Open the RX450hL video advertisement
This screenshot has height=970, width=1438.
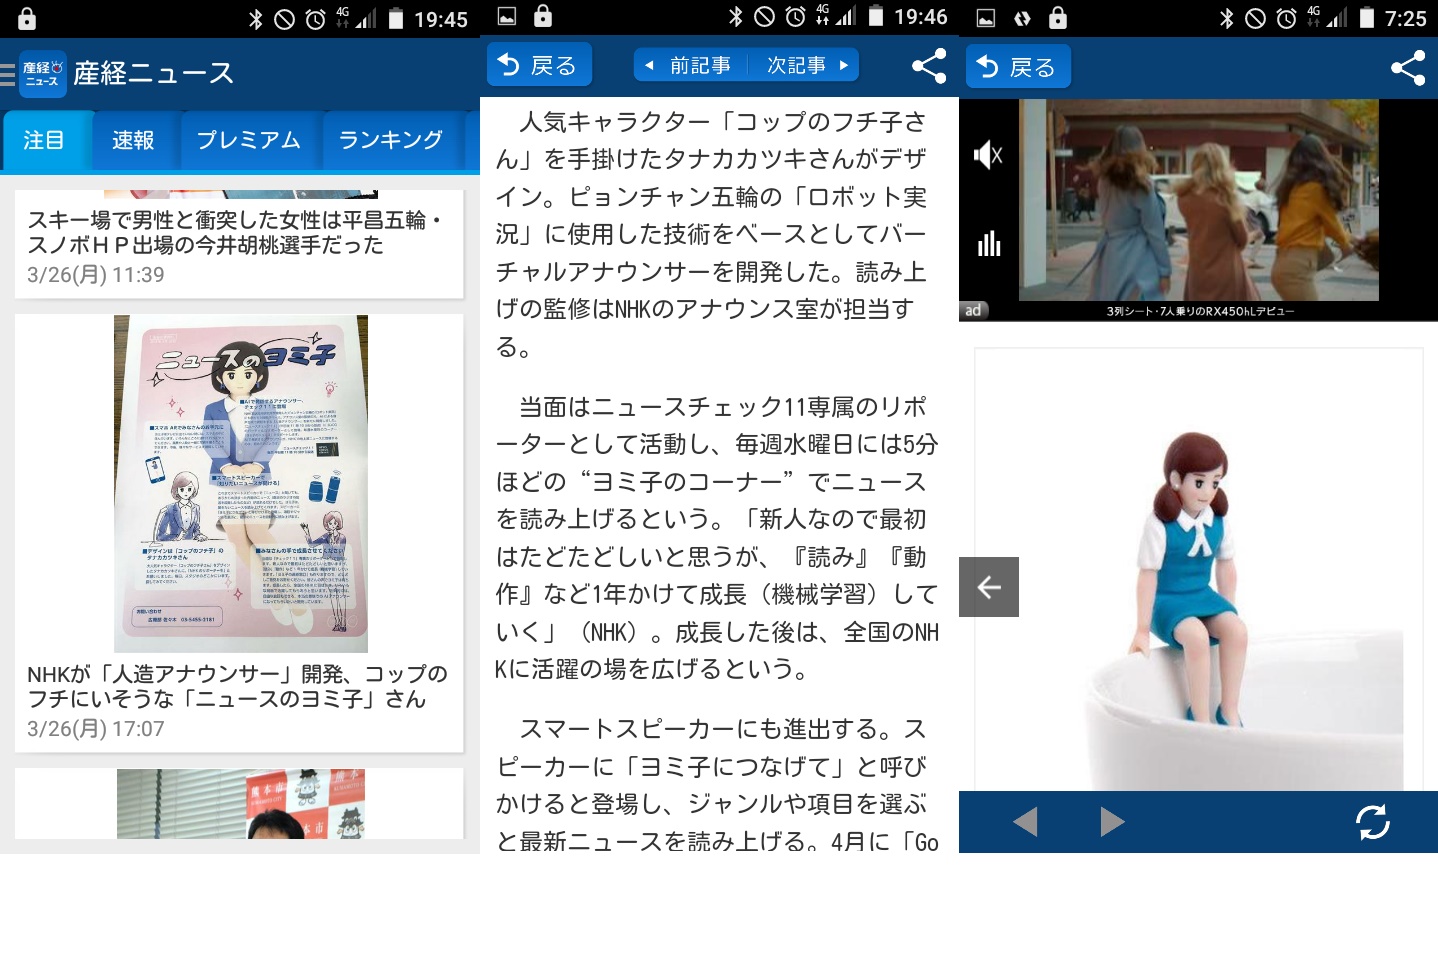pos(1198,200)
